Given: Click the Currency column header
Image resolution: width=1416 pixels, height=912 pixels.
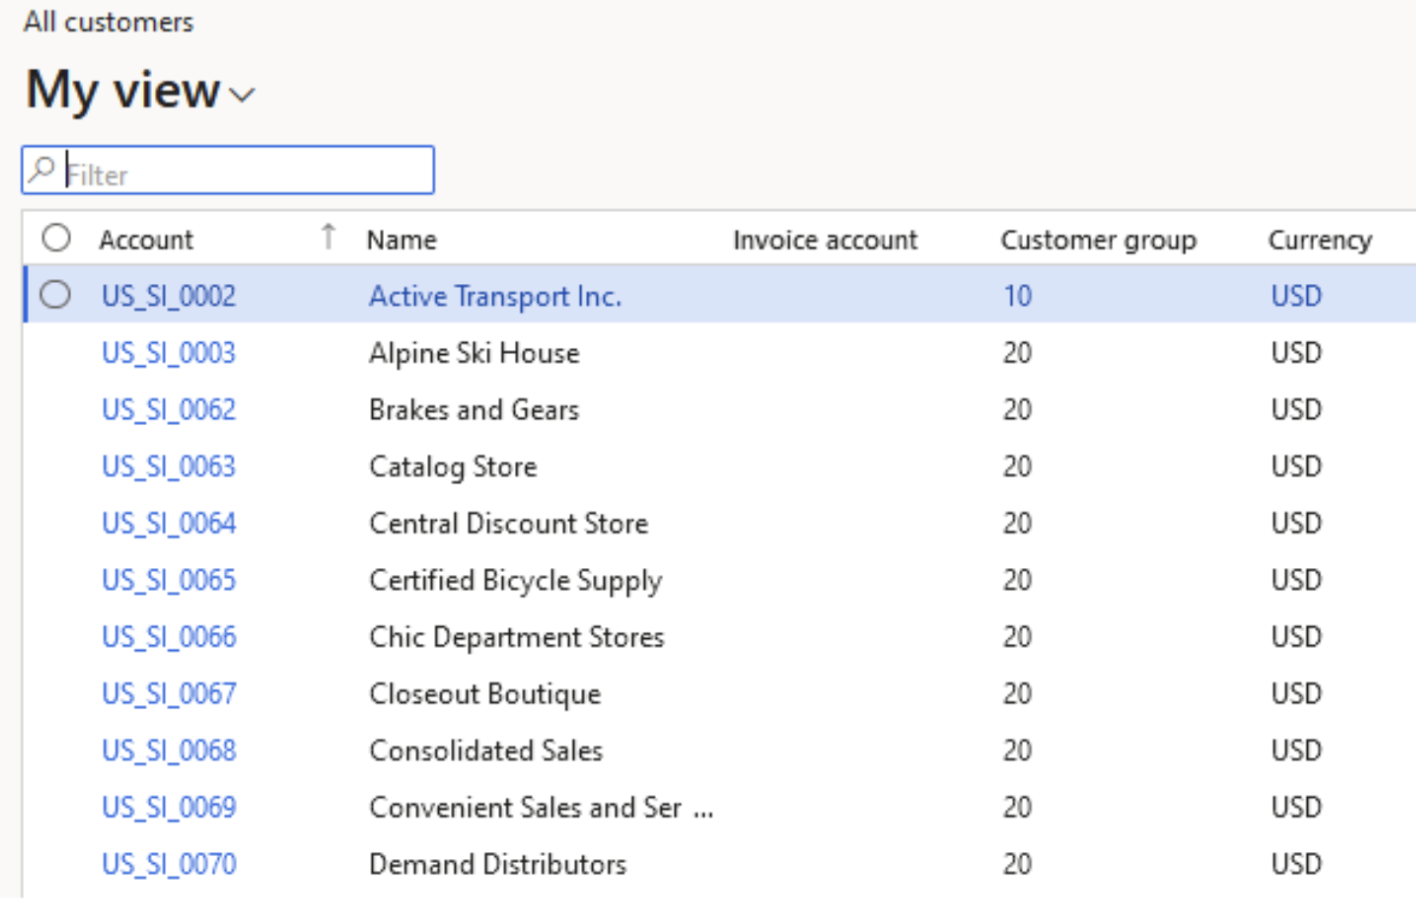Looking at the screenshot, I should (x=1319, y=240).
